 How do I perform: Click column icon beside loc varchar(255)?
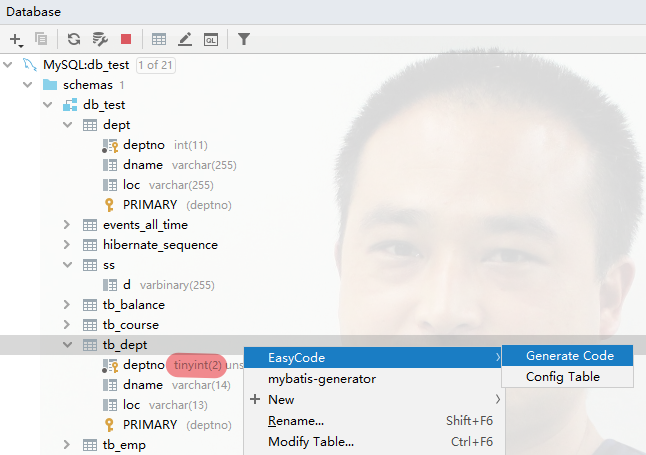click(110, 185)
